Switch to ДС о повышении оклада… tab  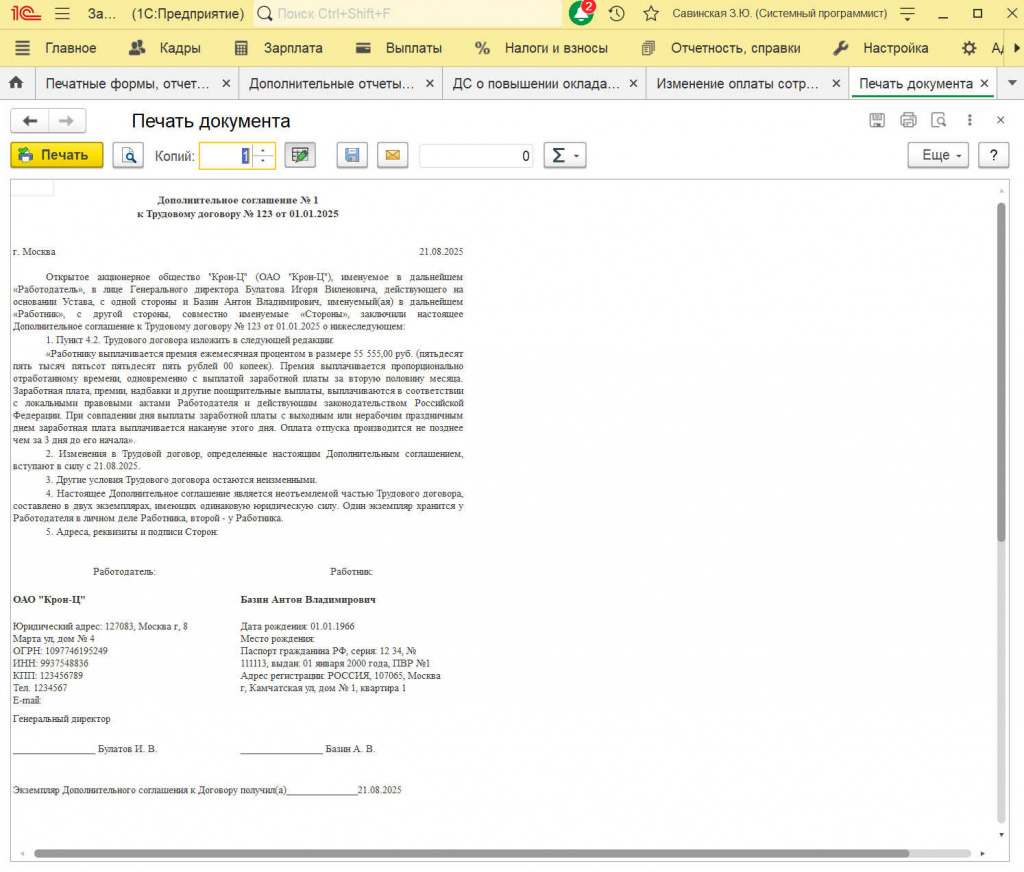pos(536,84)
